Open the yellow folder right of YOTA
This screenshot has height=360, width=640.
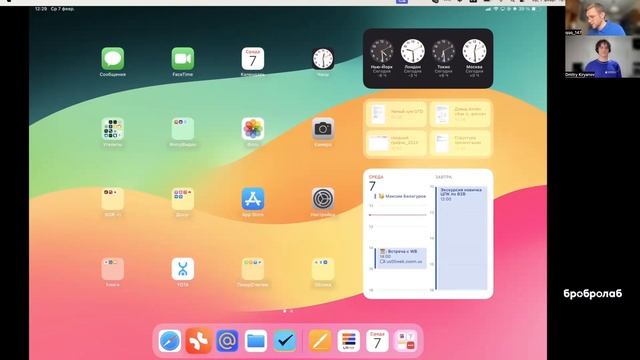point(253,269)
